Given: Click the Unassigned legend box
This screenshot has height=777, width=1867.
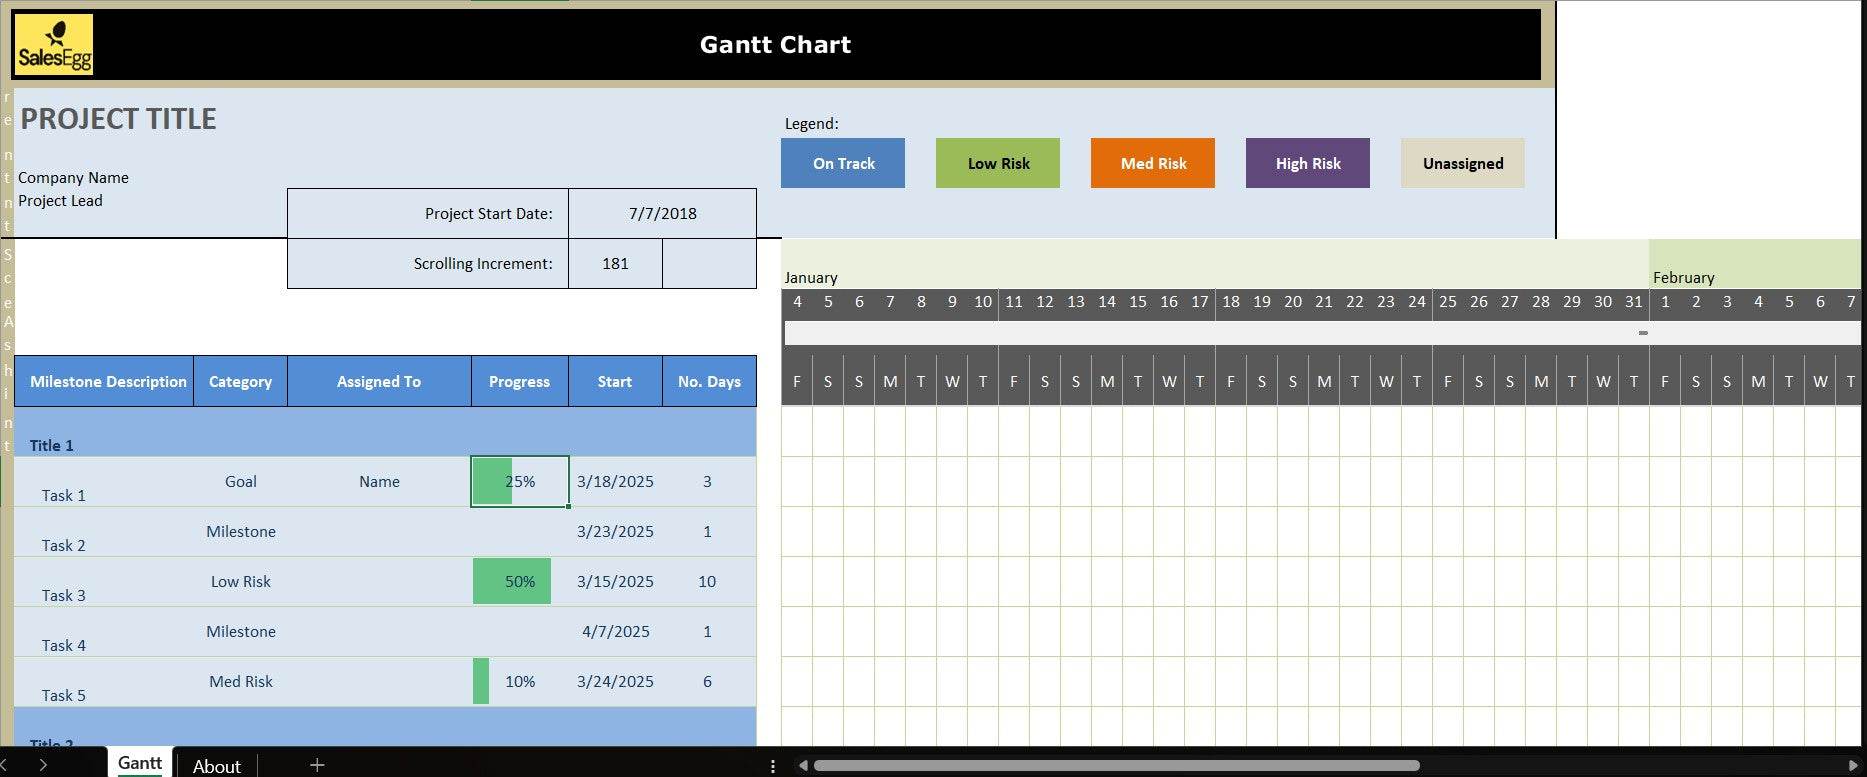Looking at the screenshot, I should point(1462,163).
